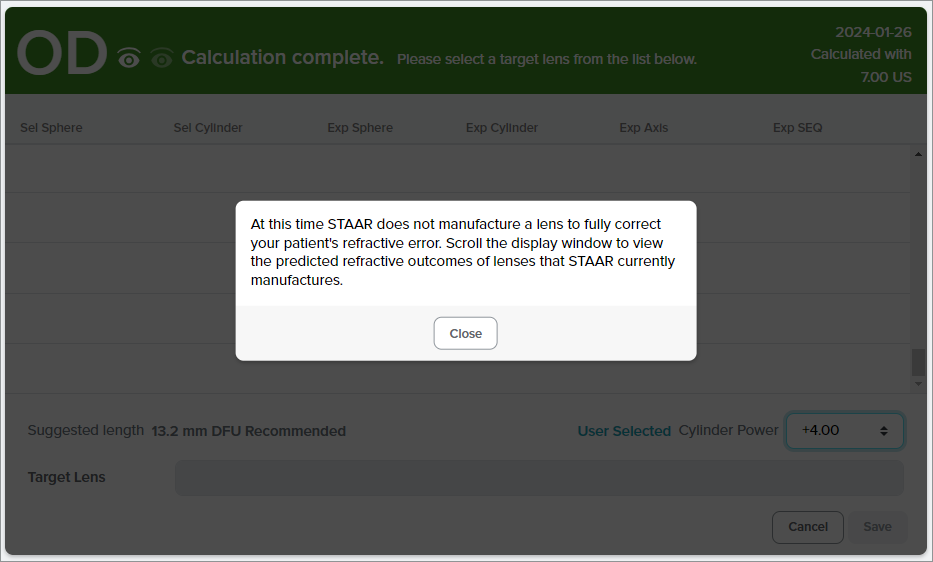This screenshot has height=562, width=933.
Task: Click the Target Lens field
Action: [x=538, y=478]
